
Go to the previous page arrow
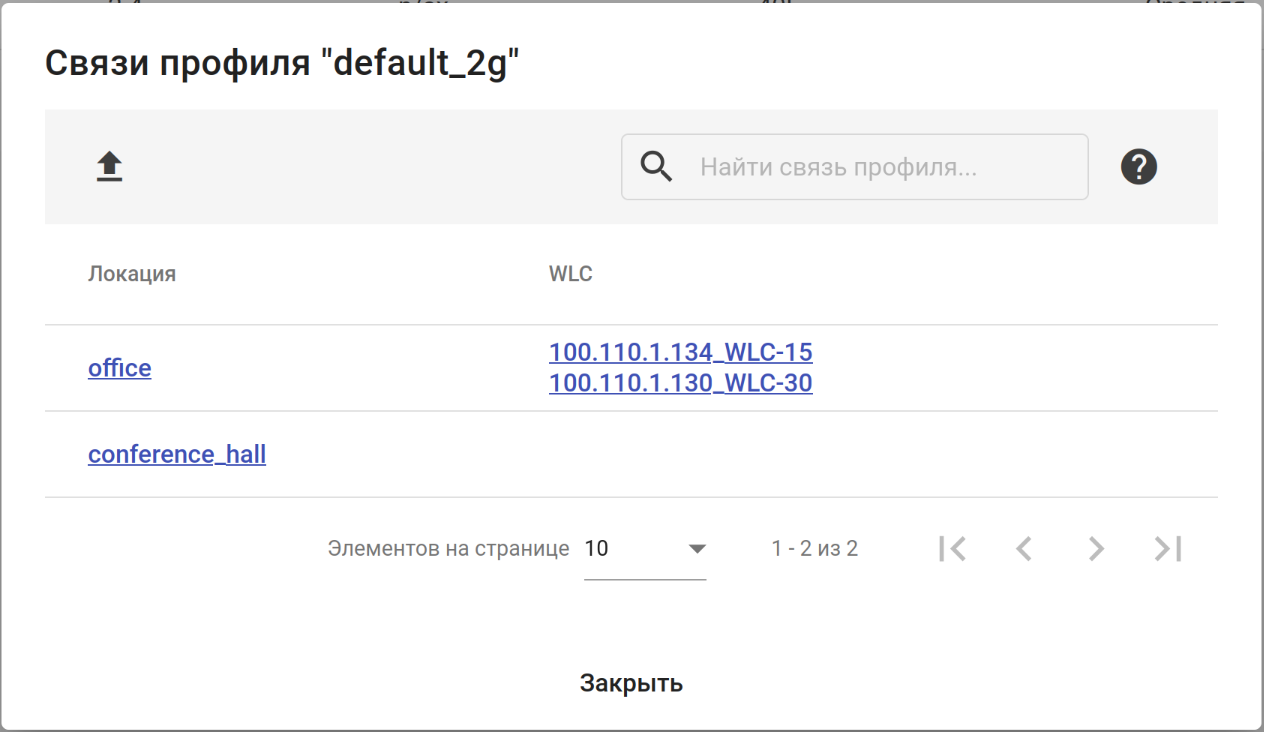tap(1023, 548)
